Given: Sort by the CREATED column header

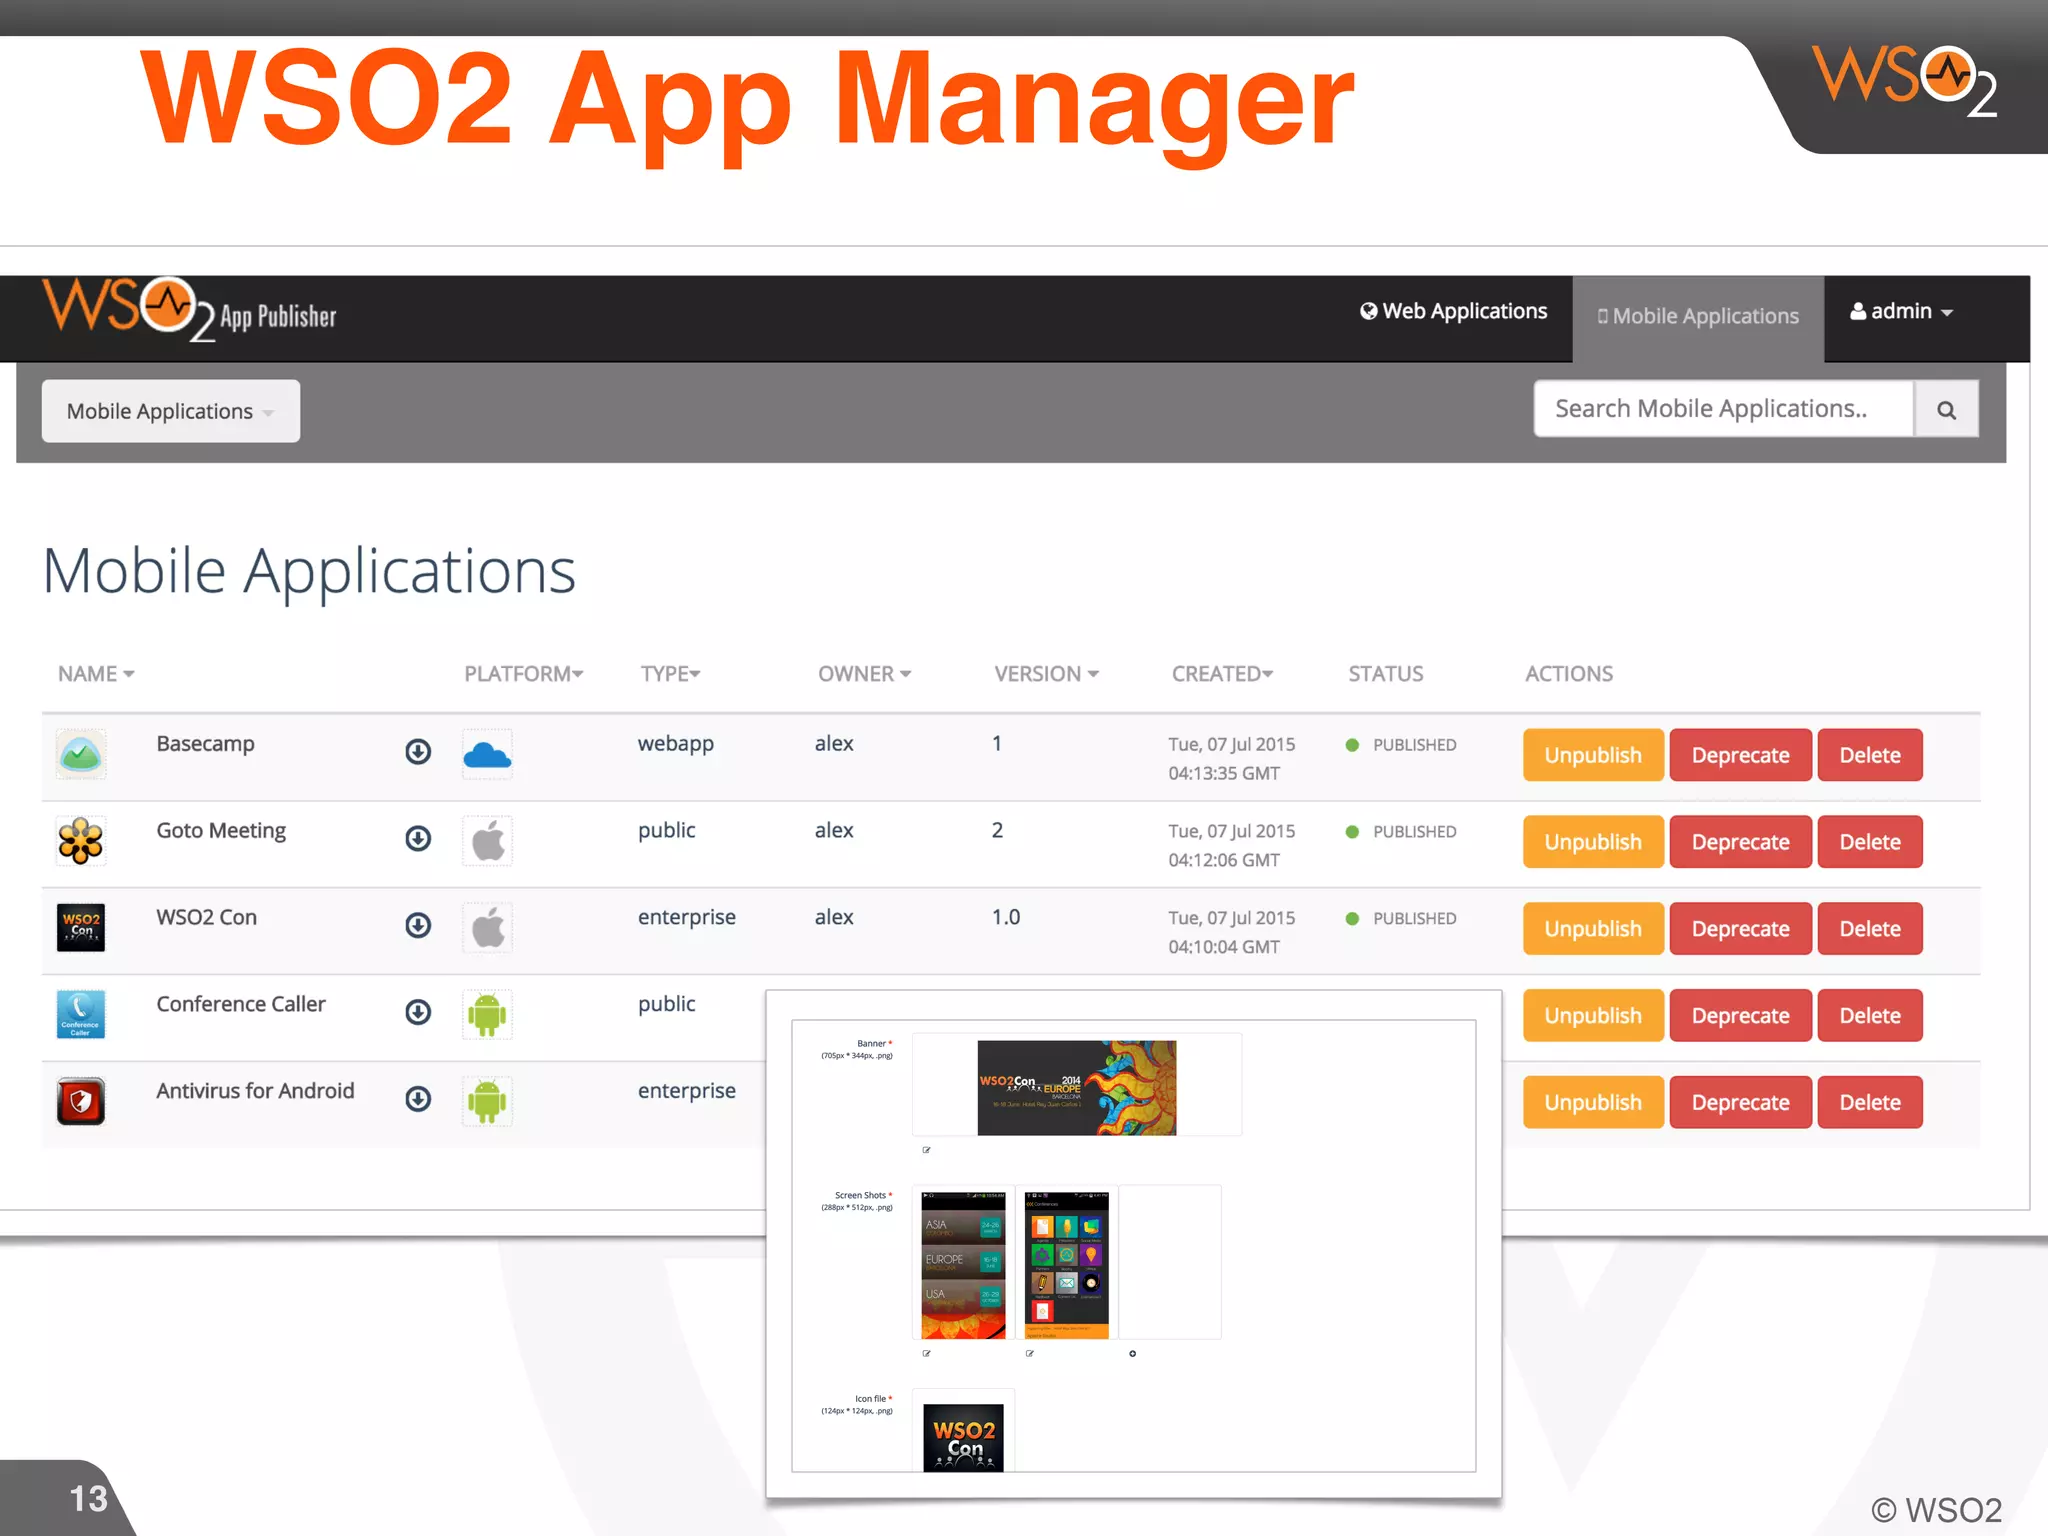Looking at the screenshot, I should [1222, 674].
